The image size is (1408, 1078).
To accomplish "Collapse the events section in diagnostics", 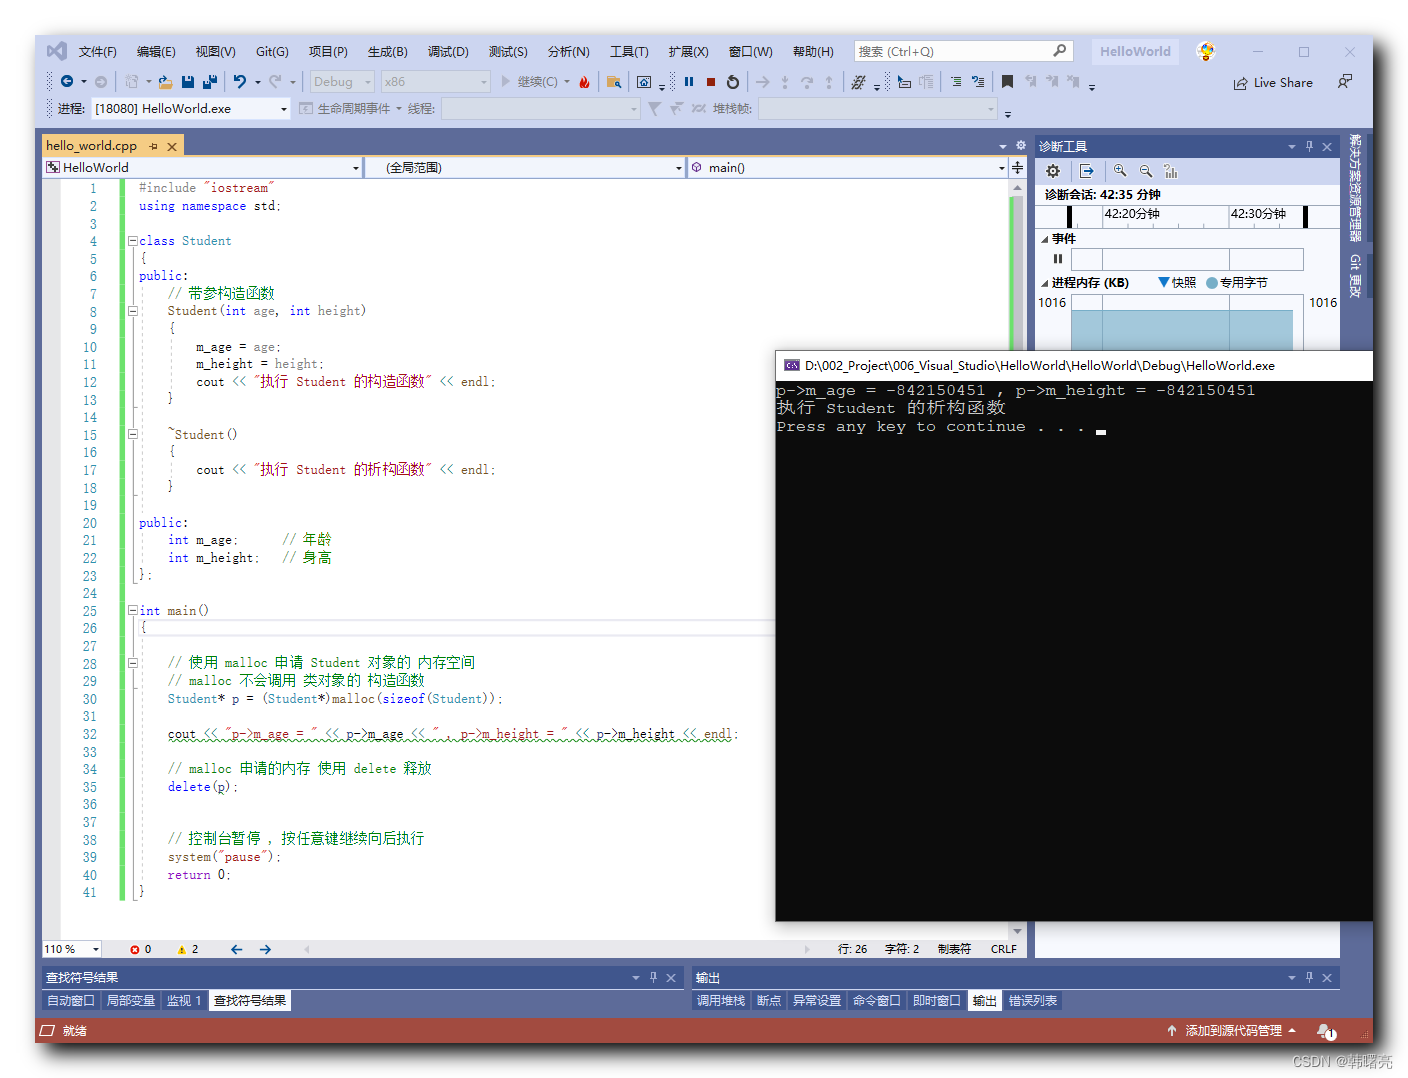I will [1045, 239].
